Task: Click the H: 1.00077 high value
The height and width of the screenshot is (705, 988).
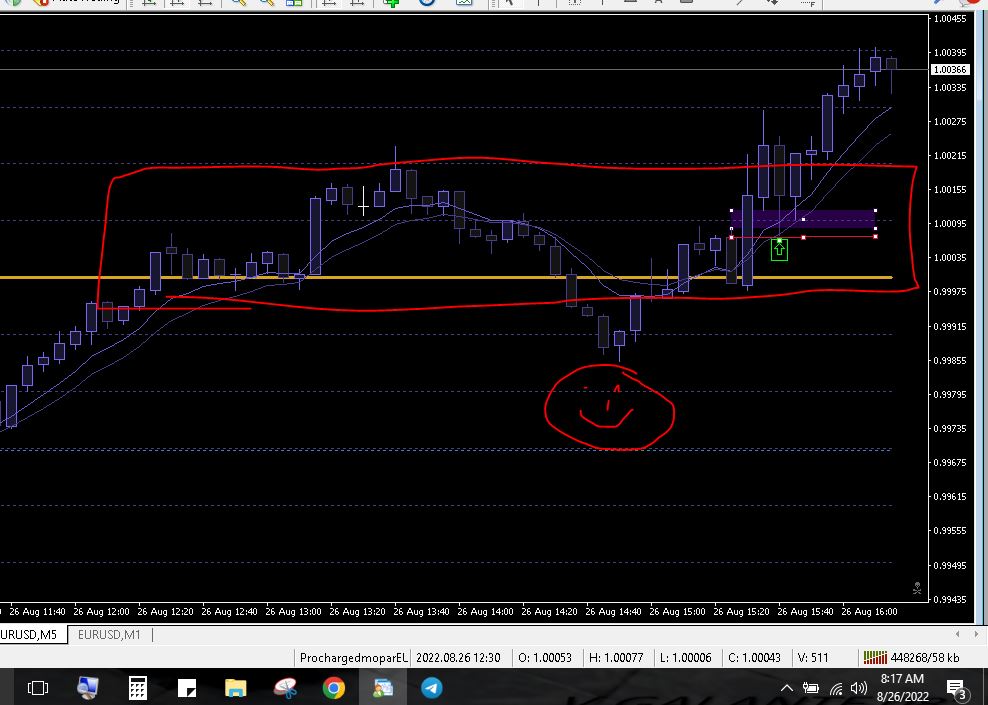Action: (x=616, y=658)
